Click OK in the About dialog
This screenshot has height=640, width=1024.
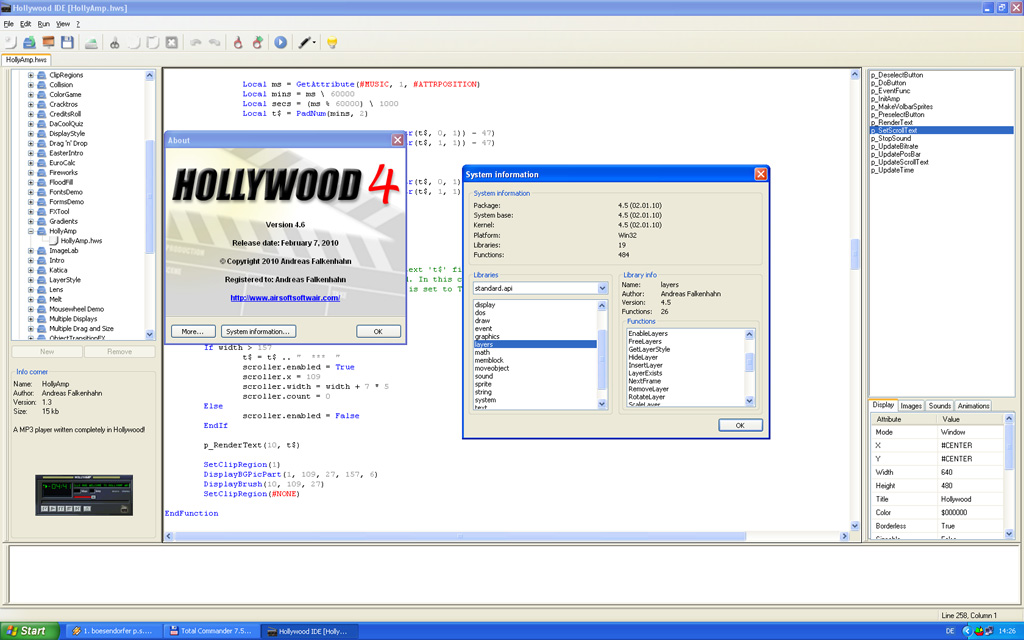coord(378,332)
